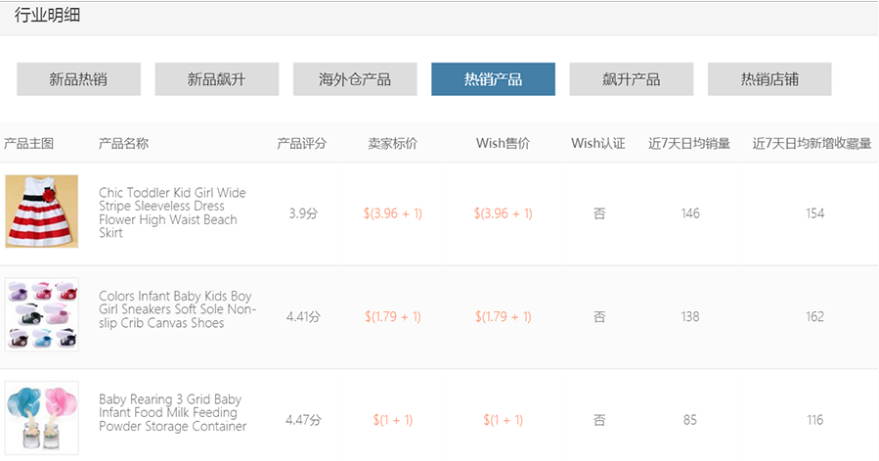Select the 海外仓产品 tab

point(355,80)
